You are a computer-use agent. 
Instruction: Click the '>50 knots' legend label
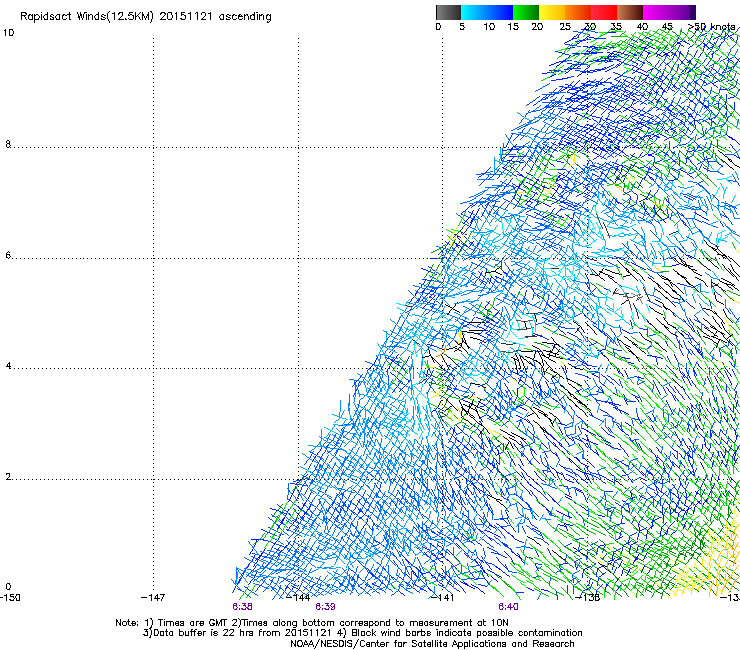point(711,27)
